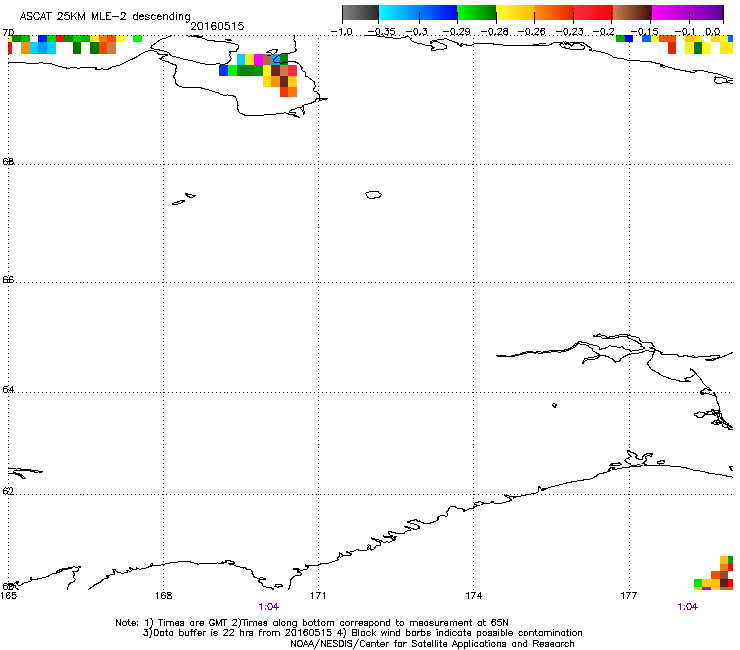Click the '-0.29' color scale label
This screenshot has height=650, width=740.
(456, 32)
